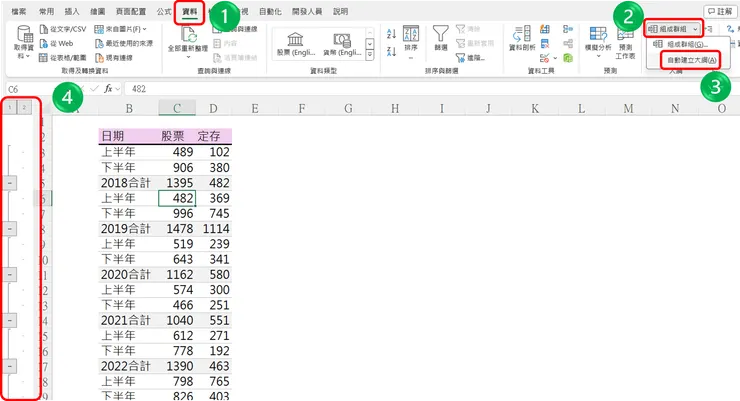Import data from Text/CSV (從文字/CSV)

(x=63, y=29)
